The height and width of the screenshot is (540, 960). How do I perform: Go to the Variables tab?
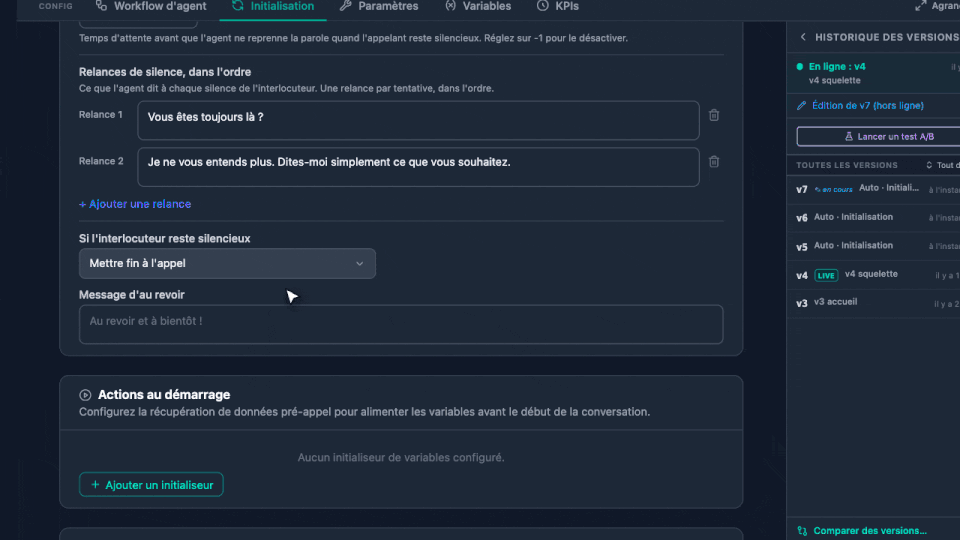tap(478, 6)
